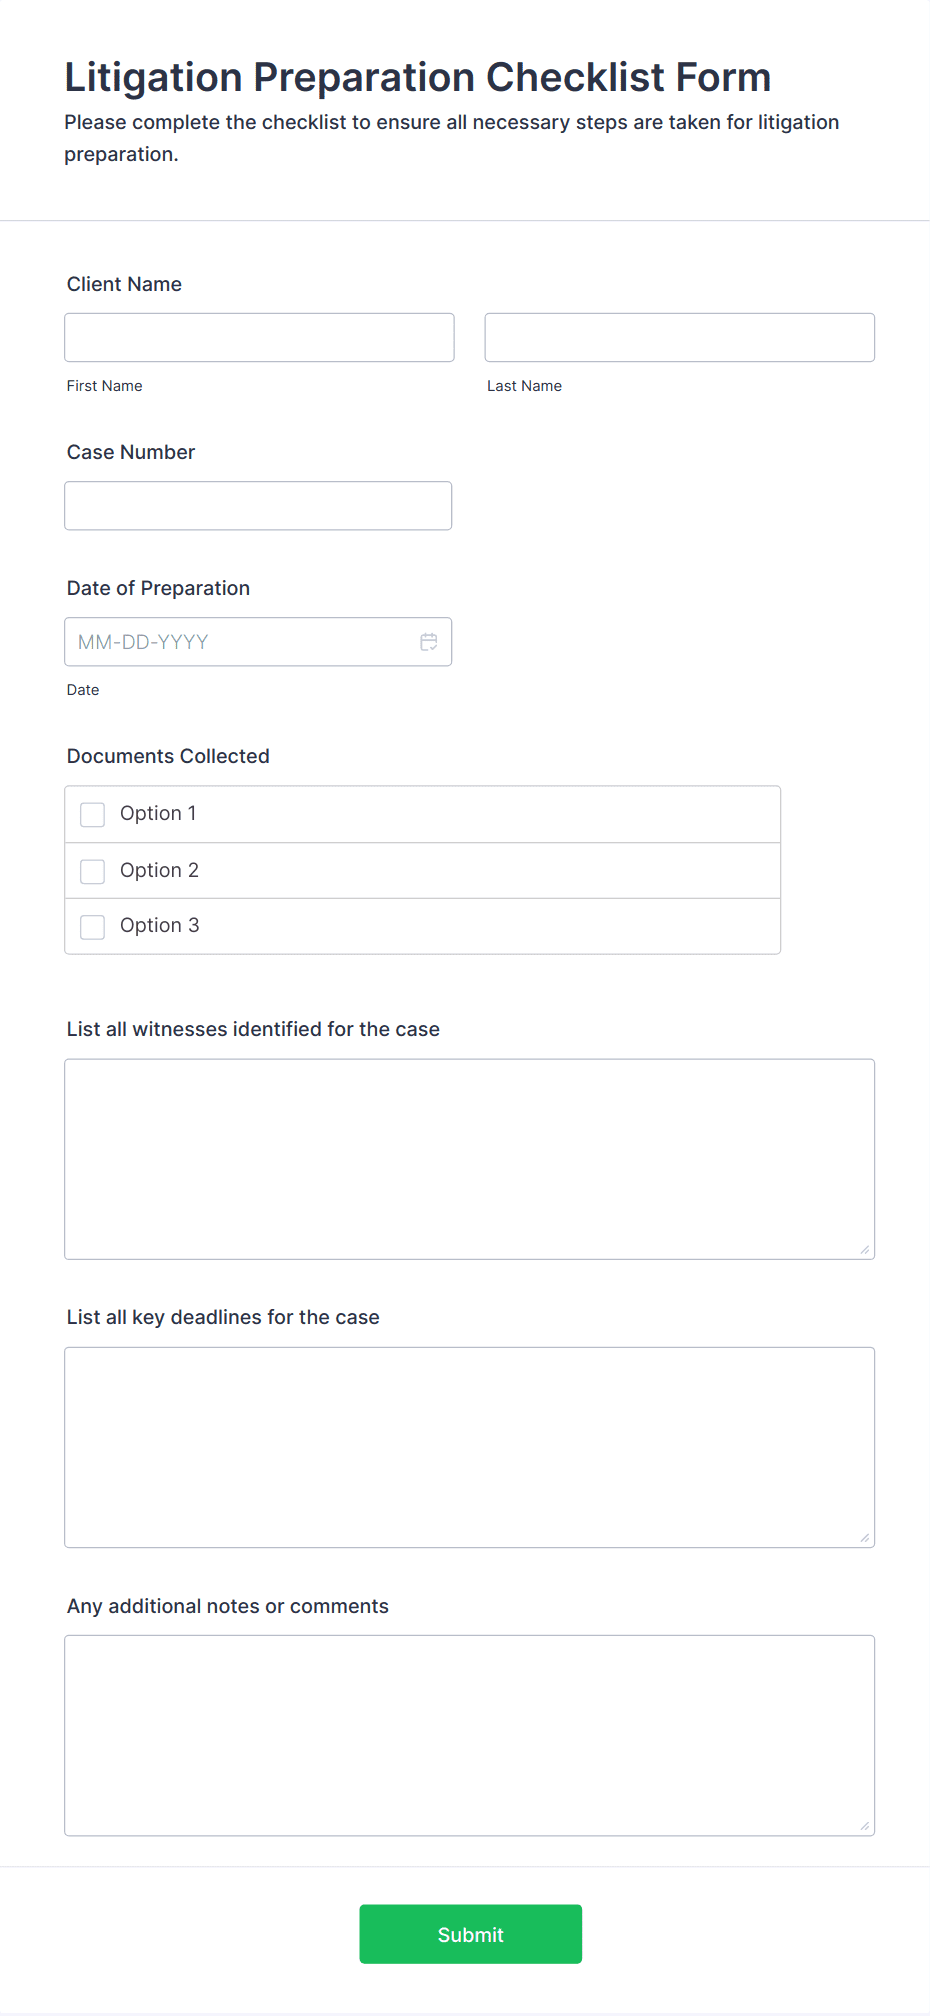This screenshot has width=930, height=2016.
Task: Tick the Option 2 checkbox
Action: pos(93,871)
